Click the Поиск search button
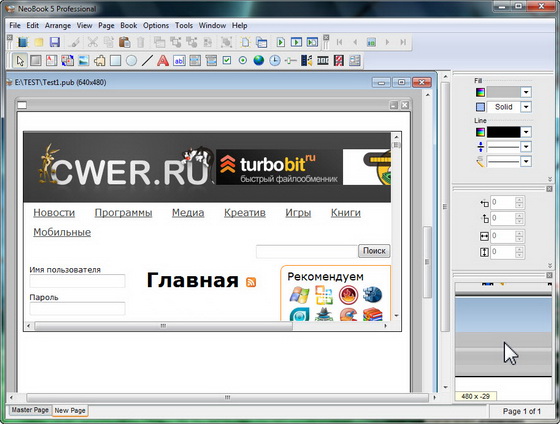This screenshot has height=424, width=560. click(x=374, y=251)
